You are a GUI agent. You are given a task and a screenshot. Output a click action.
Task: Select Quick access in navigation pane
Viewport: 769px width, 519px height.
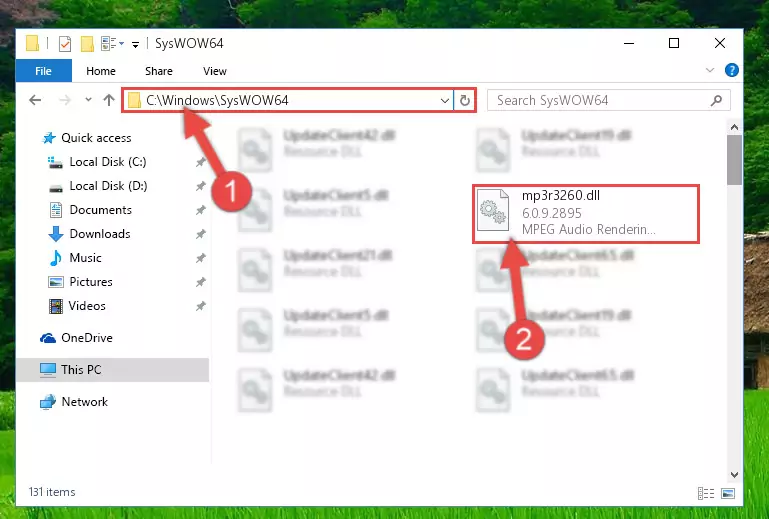coord(87,138)
